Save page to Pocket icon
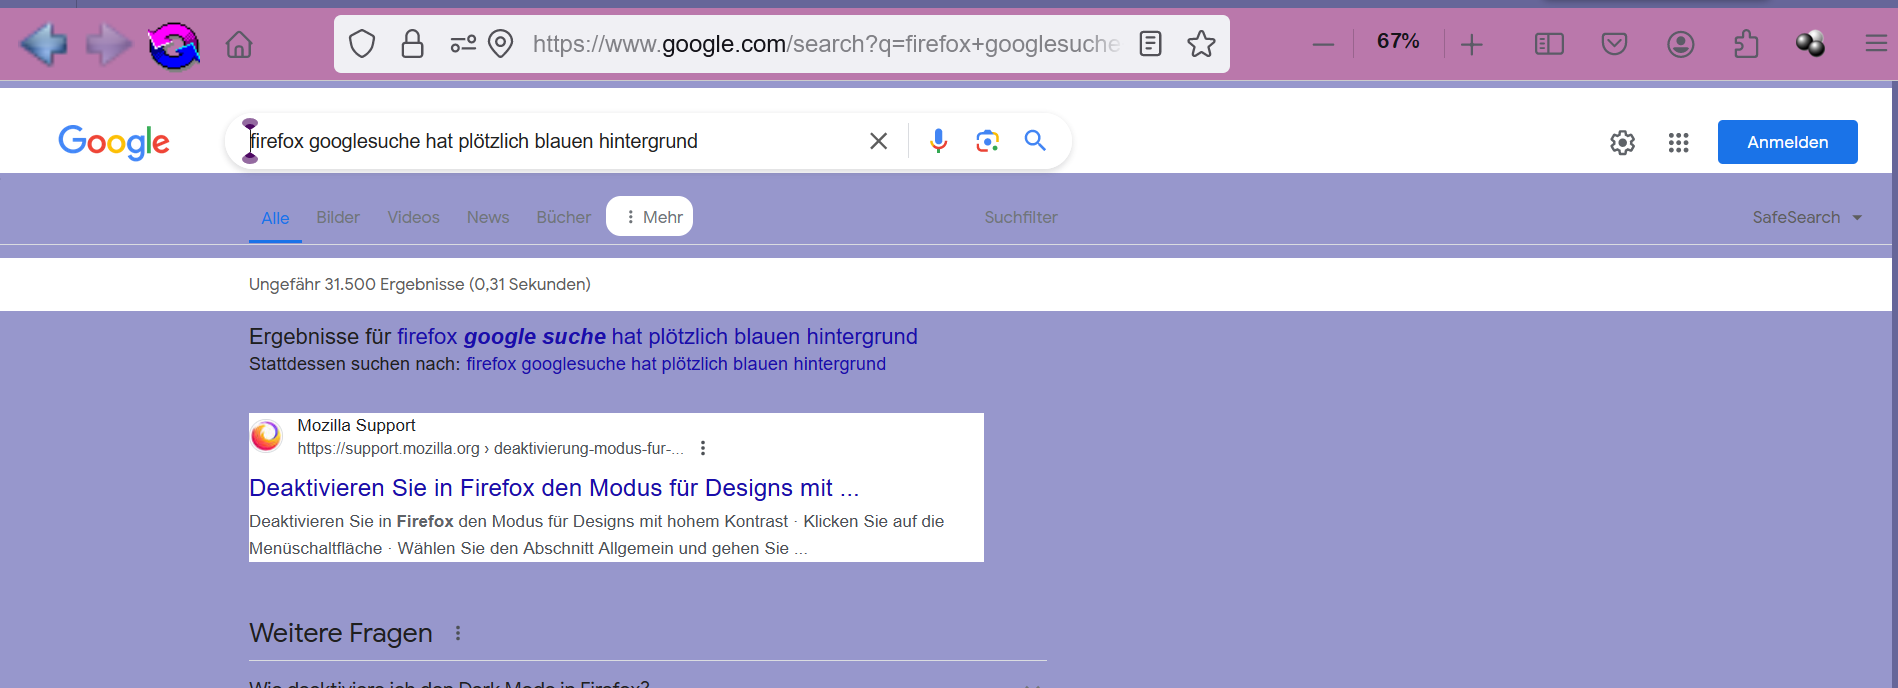The width and height of the screenshot is (1898, 688). [x=1614, y=44]
